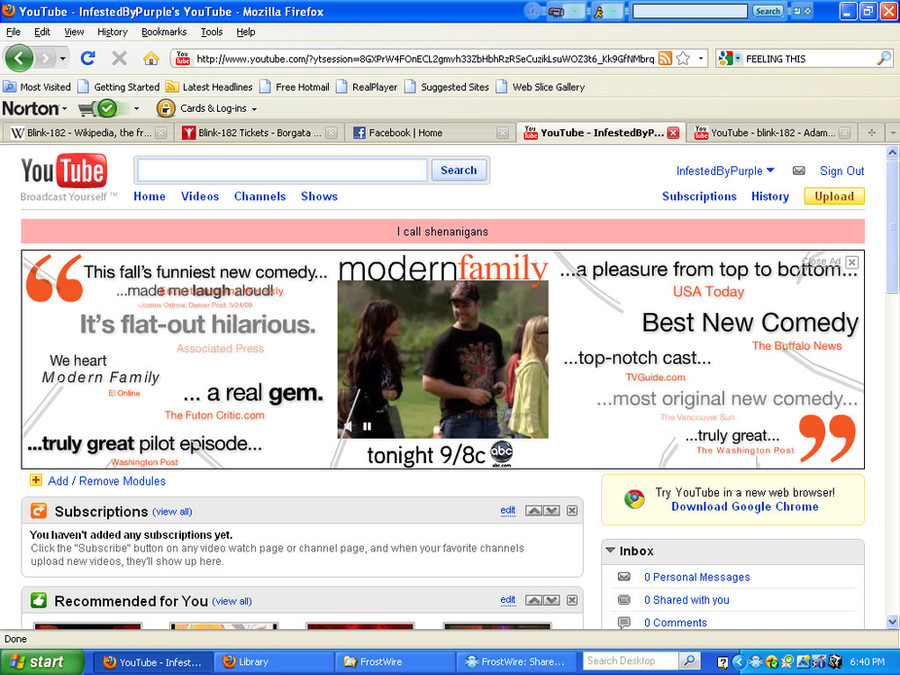Switch to the Facebook | Home tab
900x675 pixels.
tap(430, 133)
